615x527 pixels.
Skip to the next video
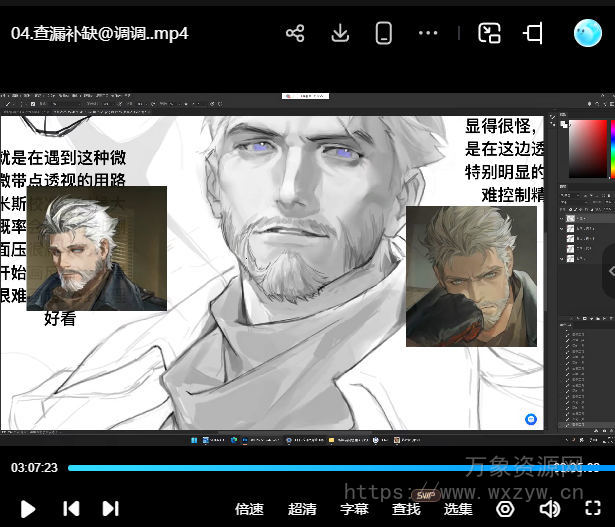pos(111,509)
